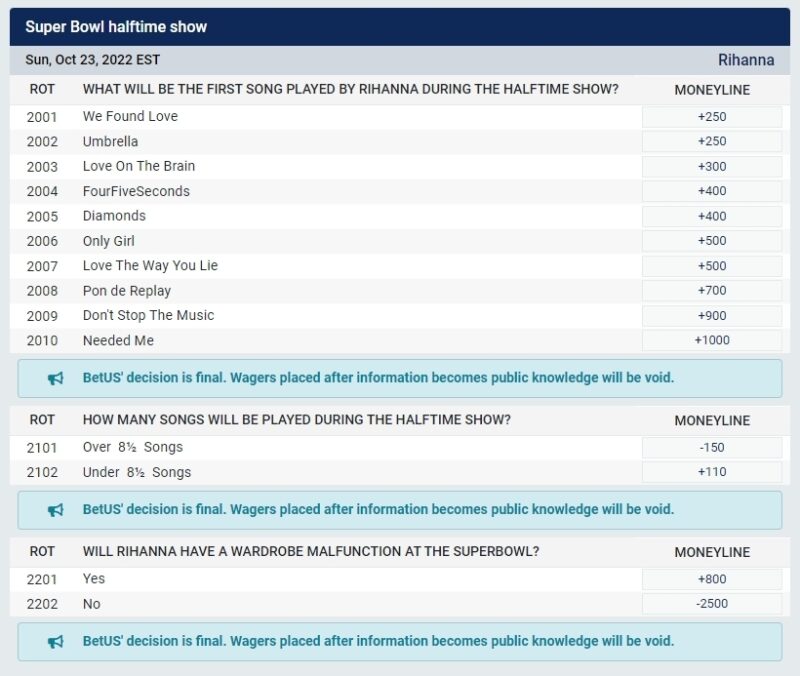The height and width of the screenshot is (676, 800).
Task: Click the megaphone icon in first notice
Action: [56, 378]
